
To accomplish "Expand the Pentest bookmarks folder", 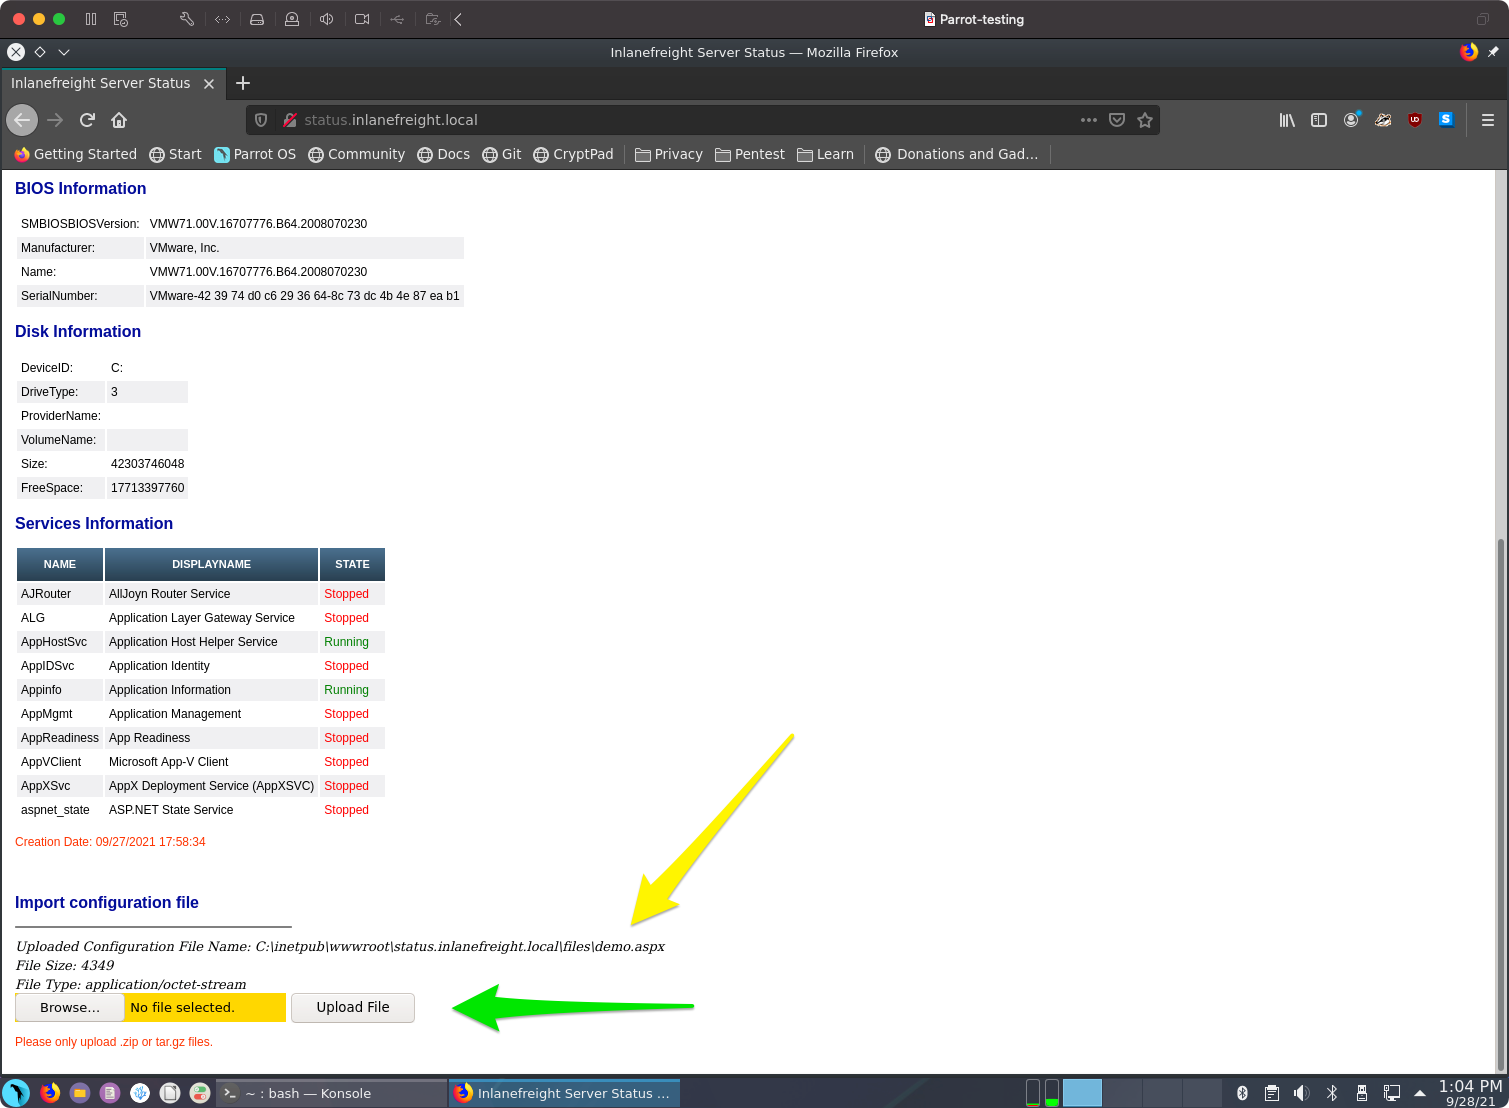I will pyautogui.click(x=750, y=154).
